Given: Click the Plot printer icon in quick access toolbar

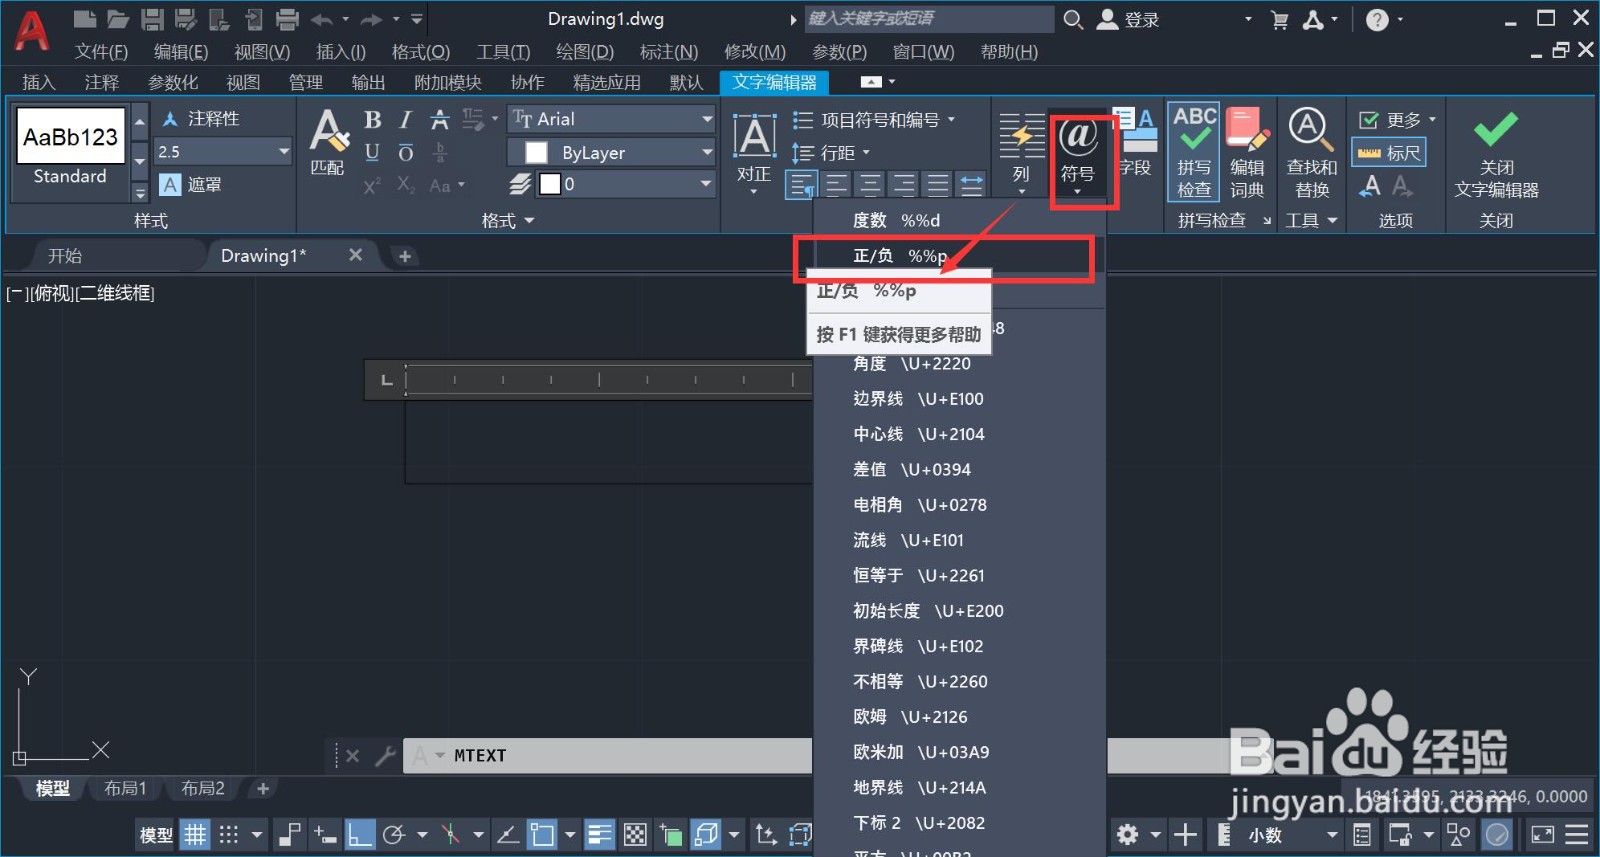Looking at the screenshot, I should coord(287,18).
